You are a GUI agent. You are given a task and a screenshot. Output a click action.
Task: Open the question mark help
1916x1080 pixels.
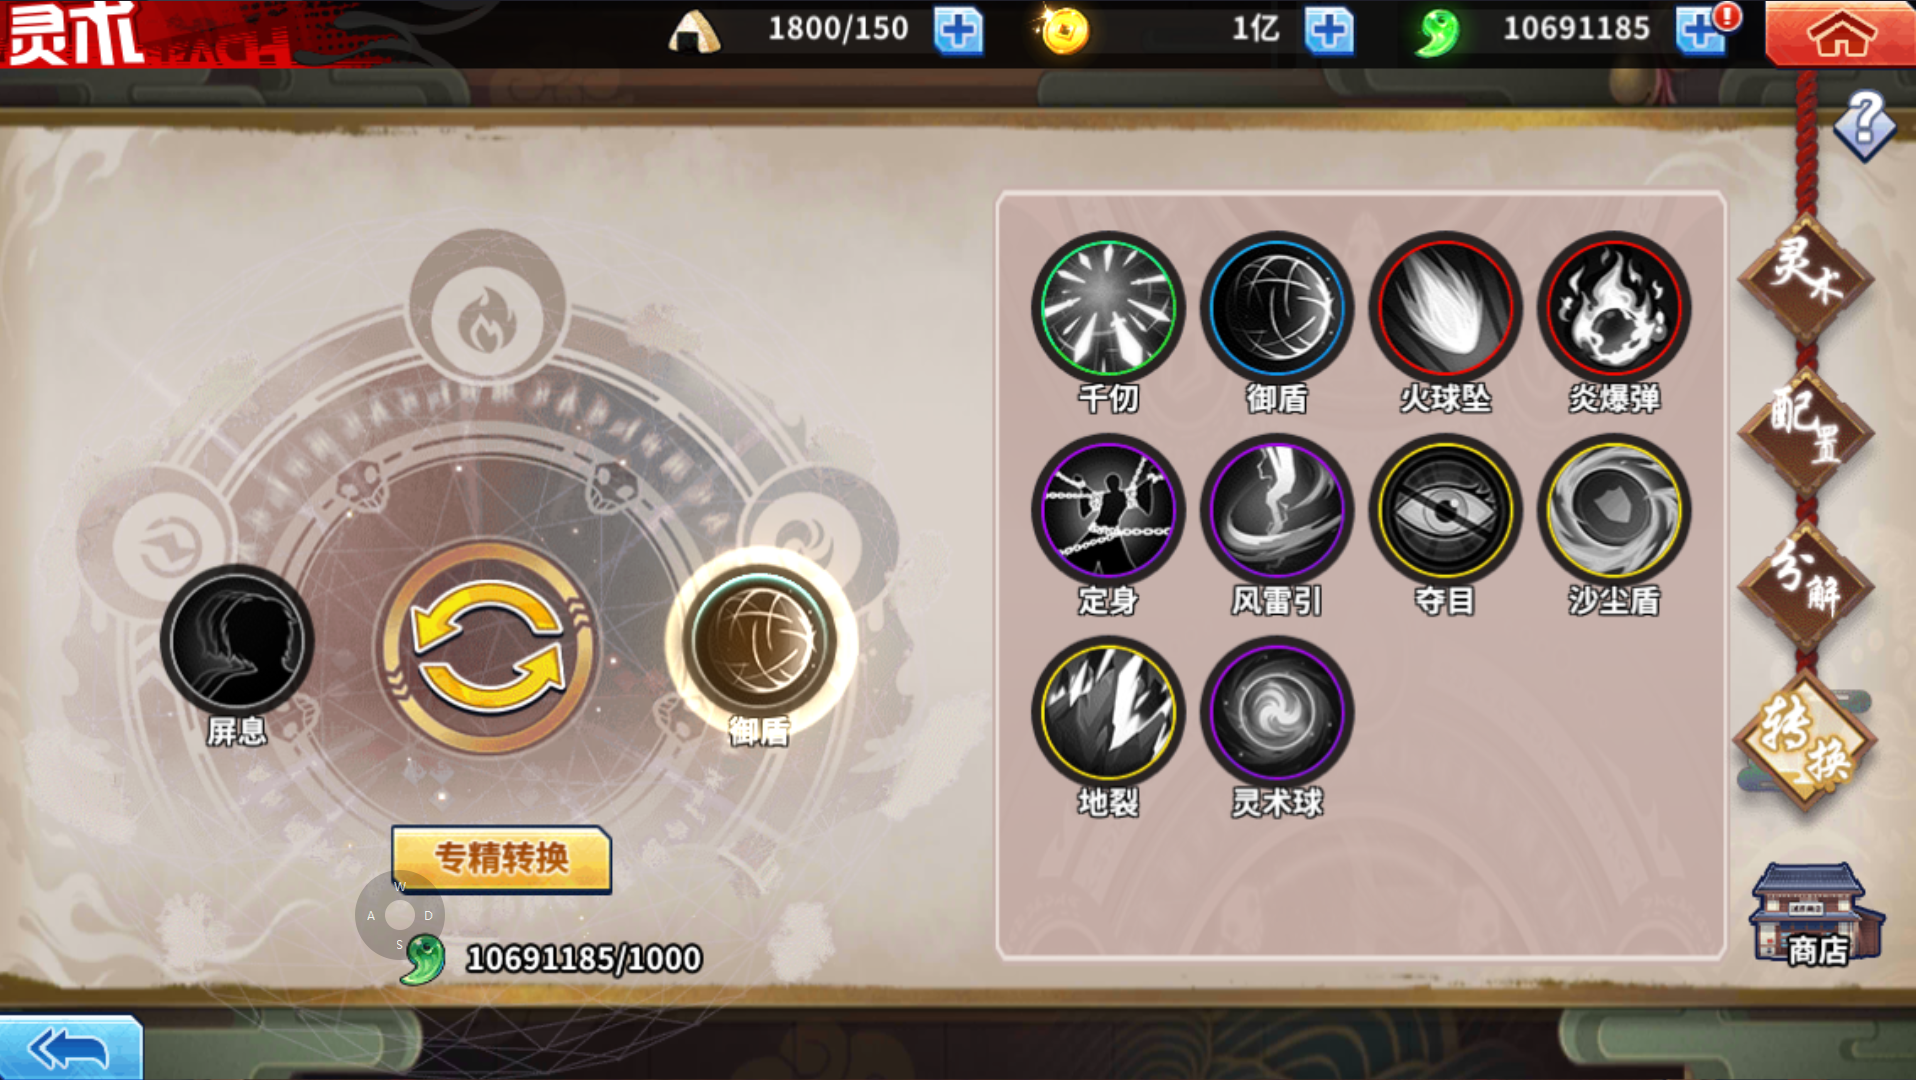(x=1865, y=124)
